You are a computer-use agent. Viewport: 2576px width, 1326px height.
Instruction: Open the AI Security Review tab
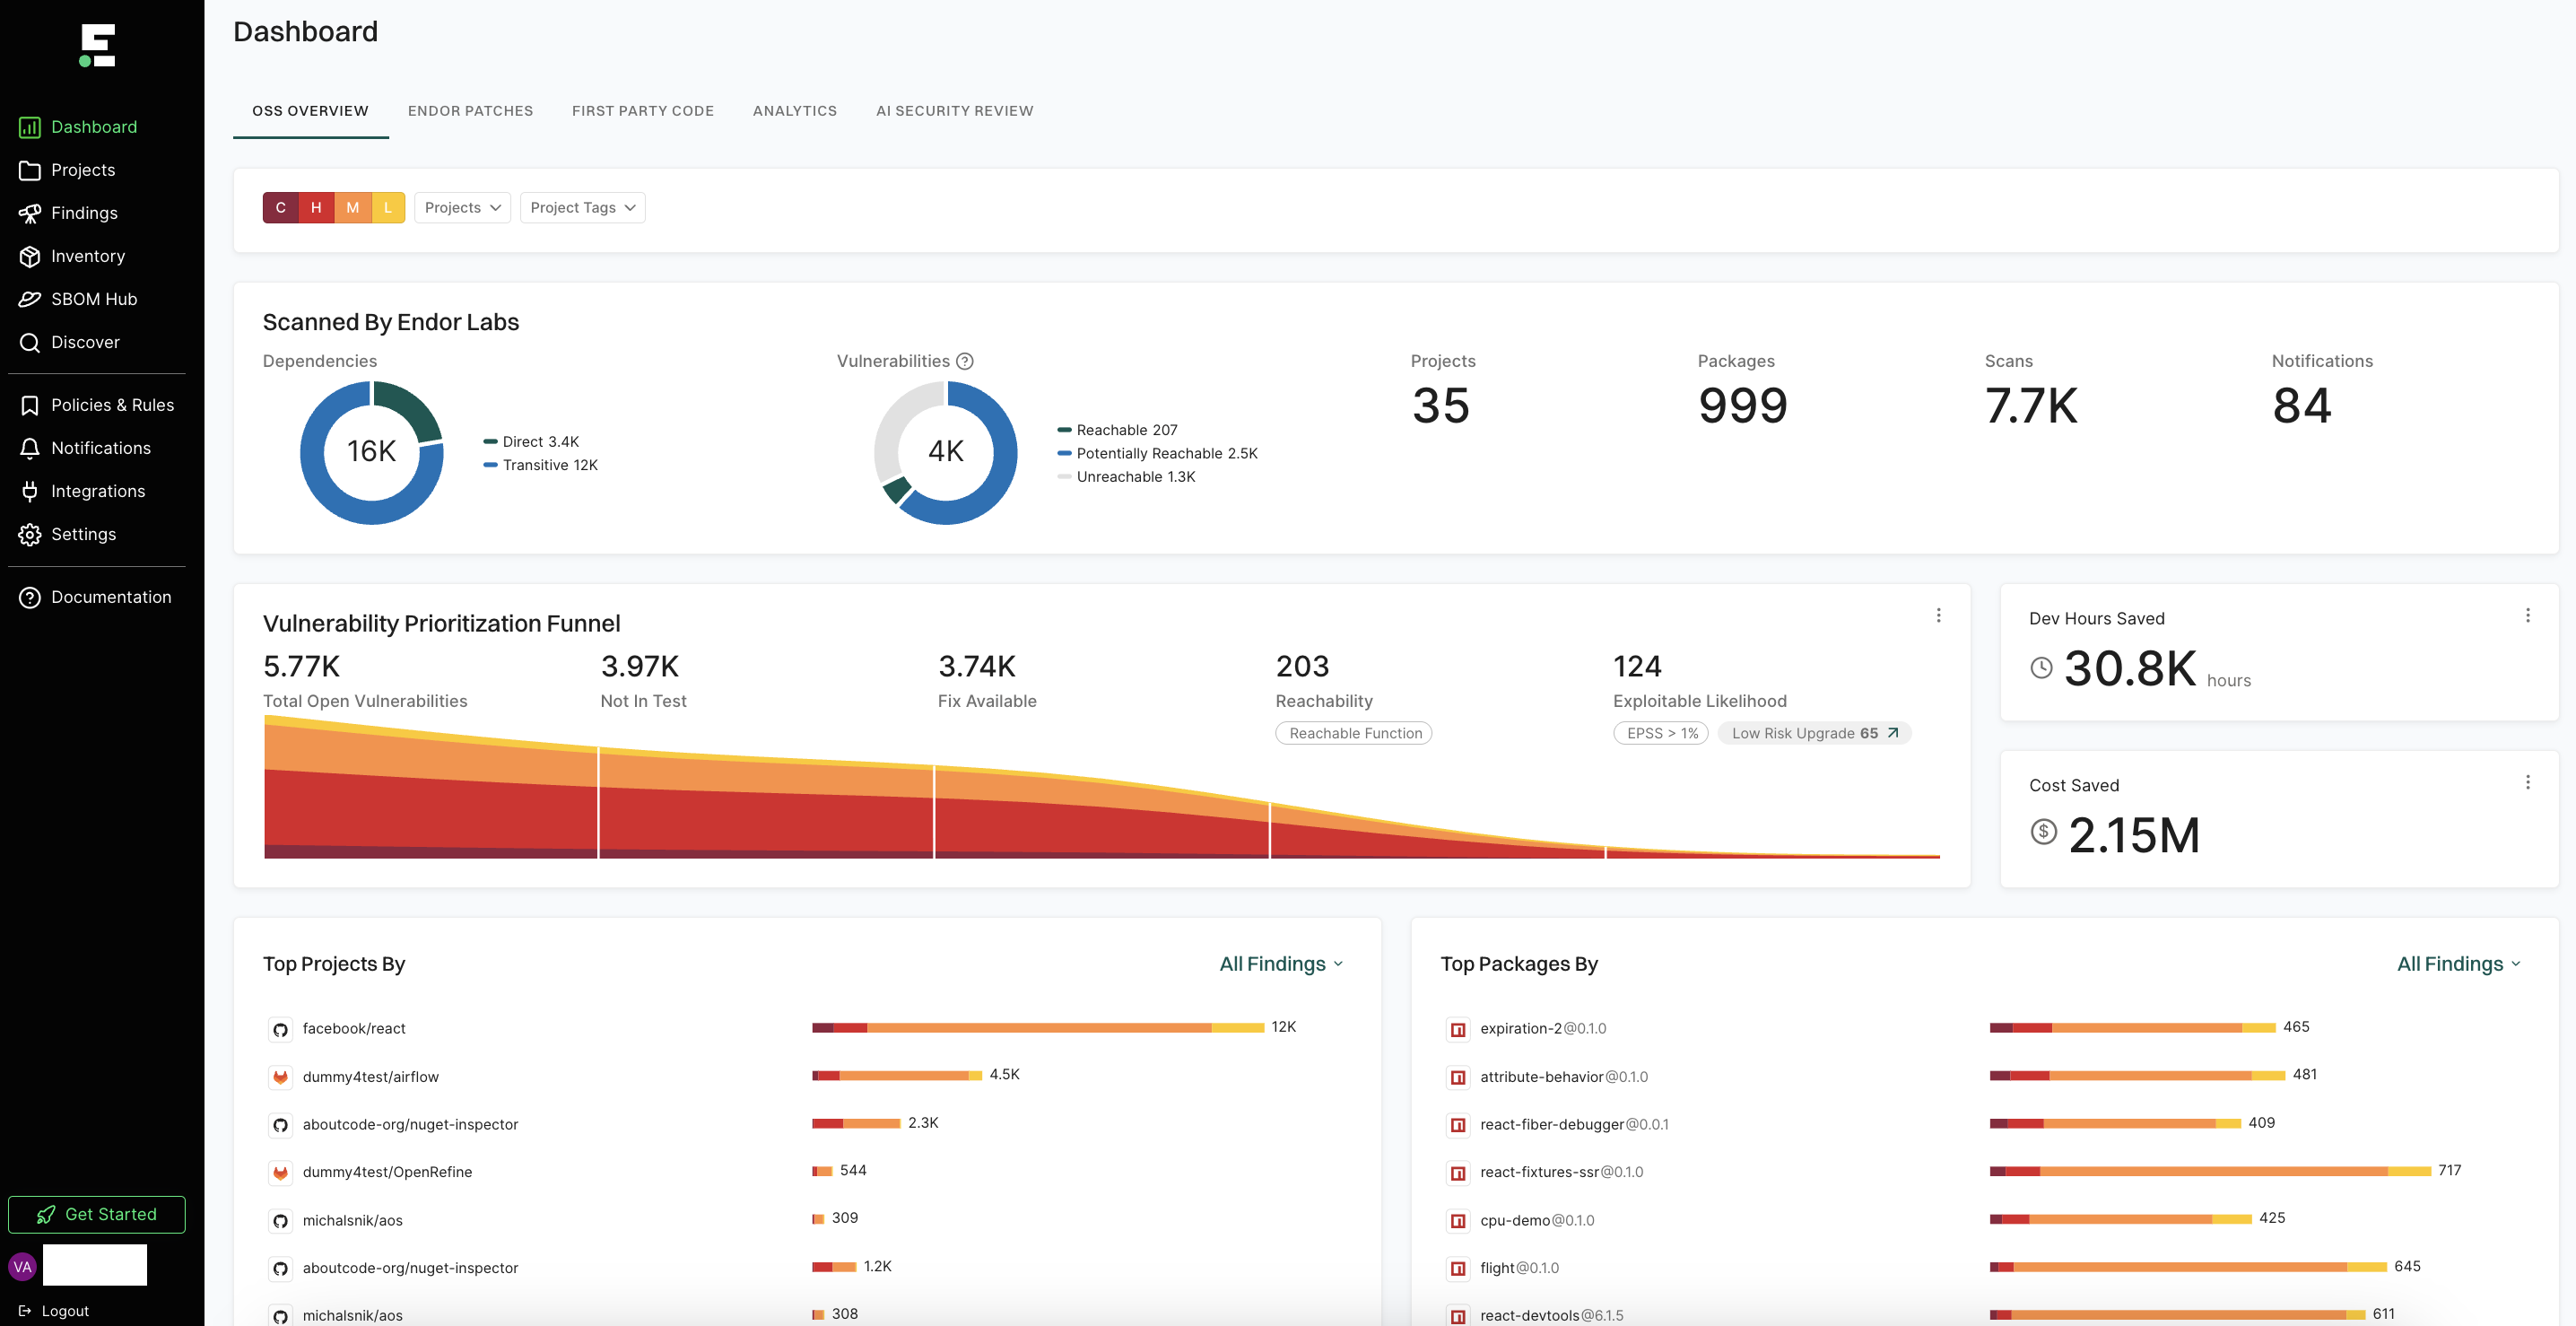pos(954,111)
